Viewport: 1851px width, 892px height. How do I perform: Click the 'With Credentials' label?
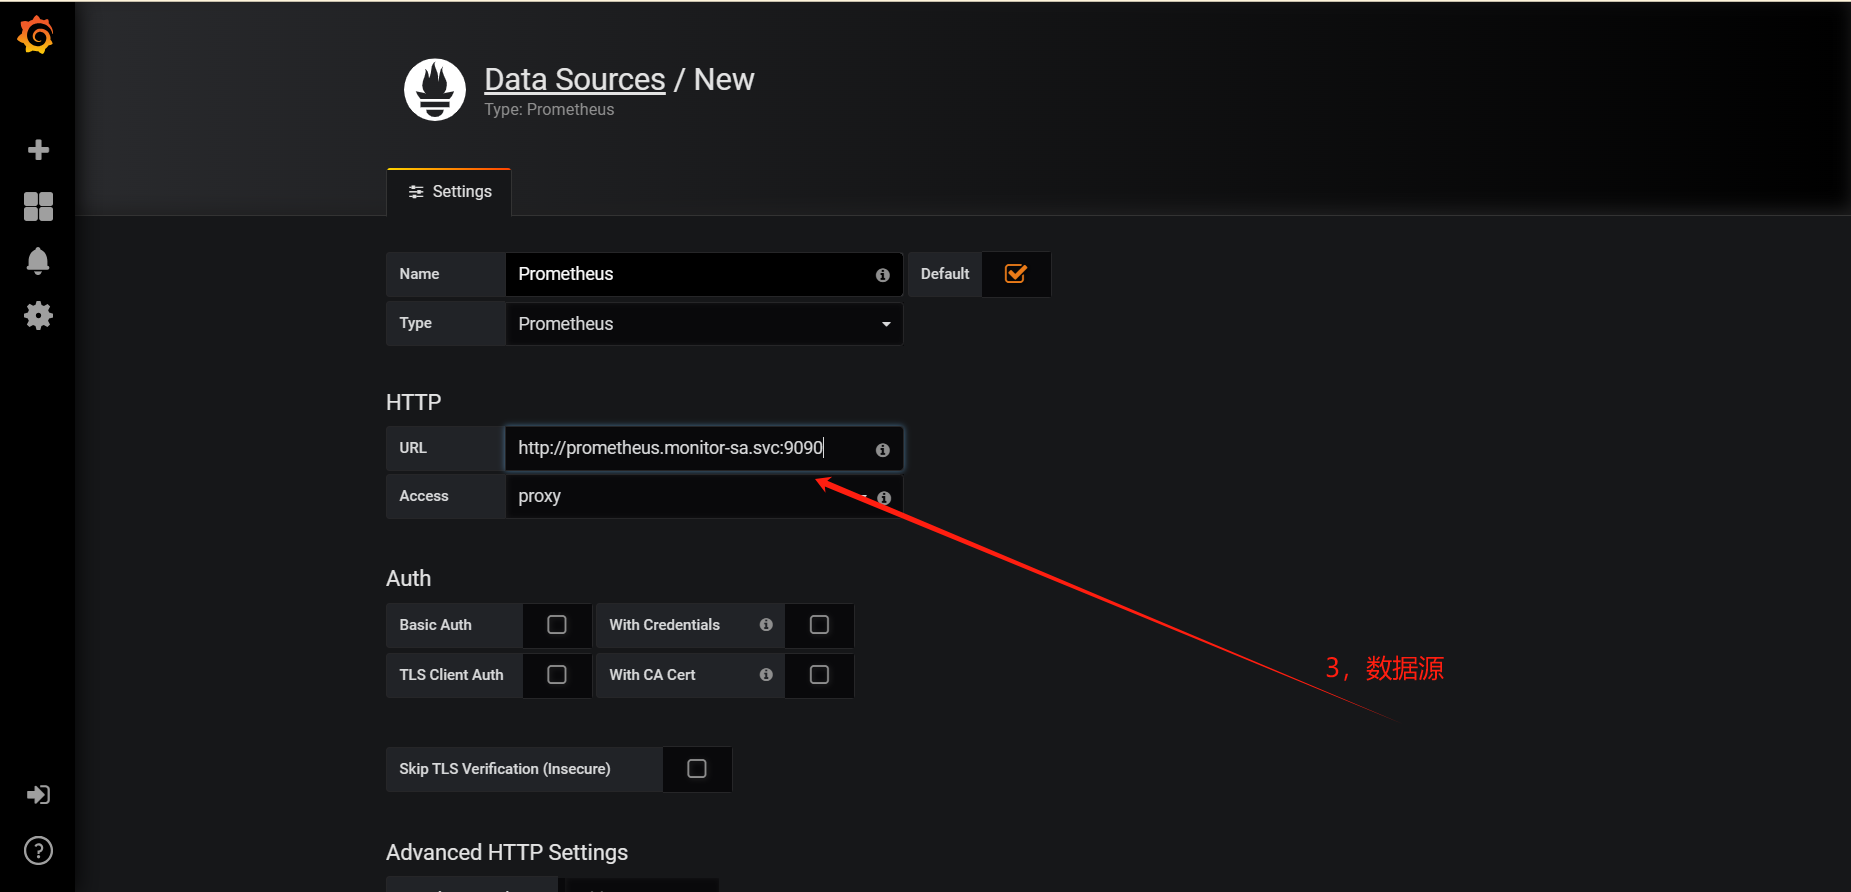(x=664, y=625)
